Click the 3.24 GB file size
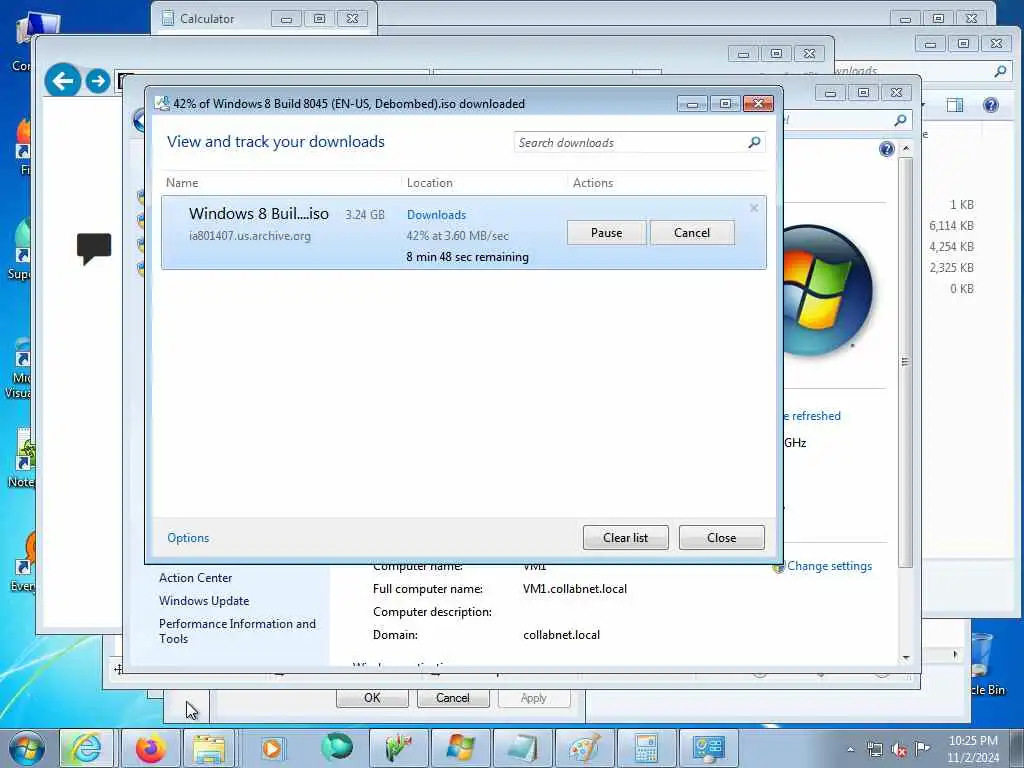1024x768 pixels. 364,215
